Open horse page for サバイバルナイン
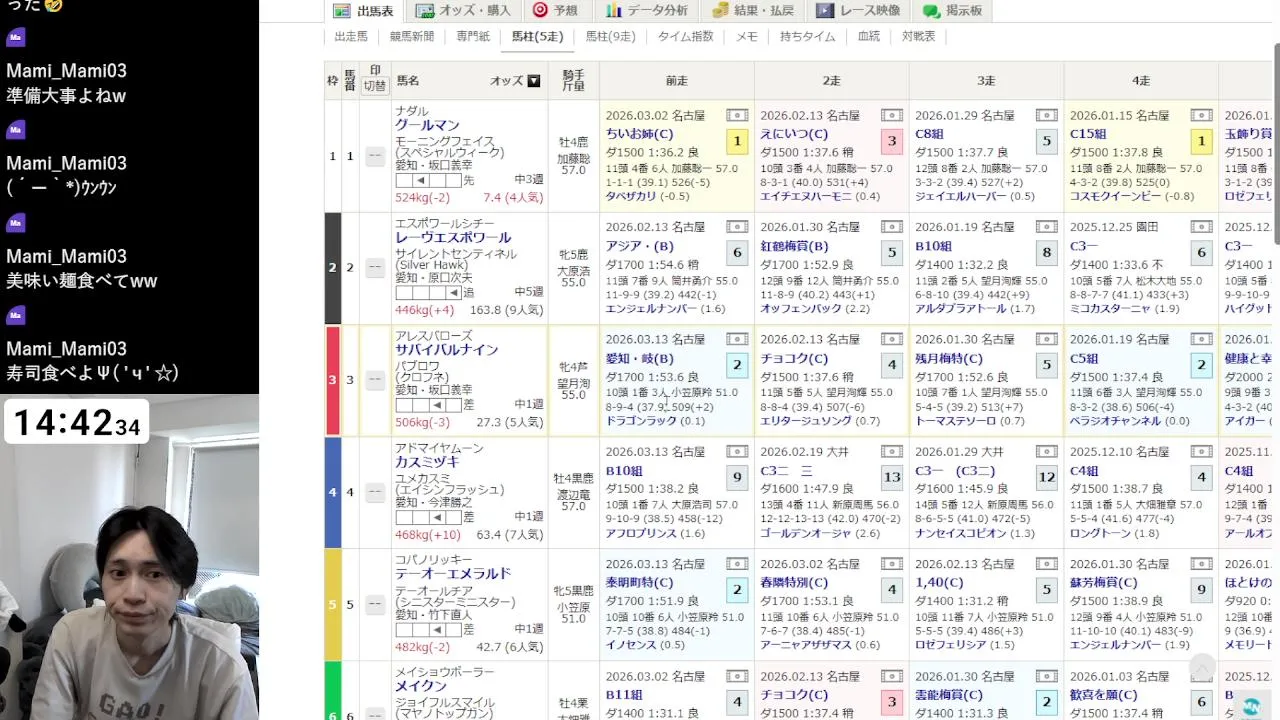The image size is (1280, 720). click(x=446, y=350)
